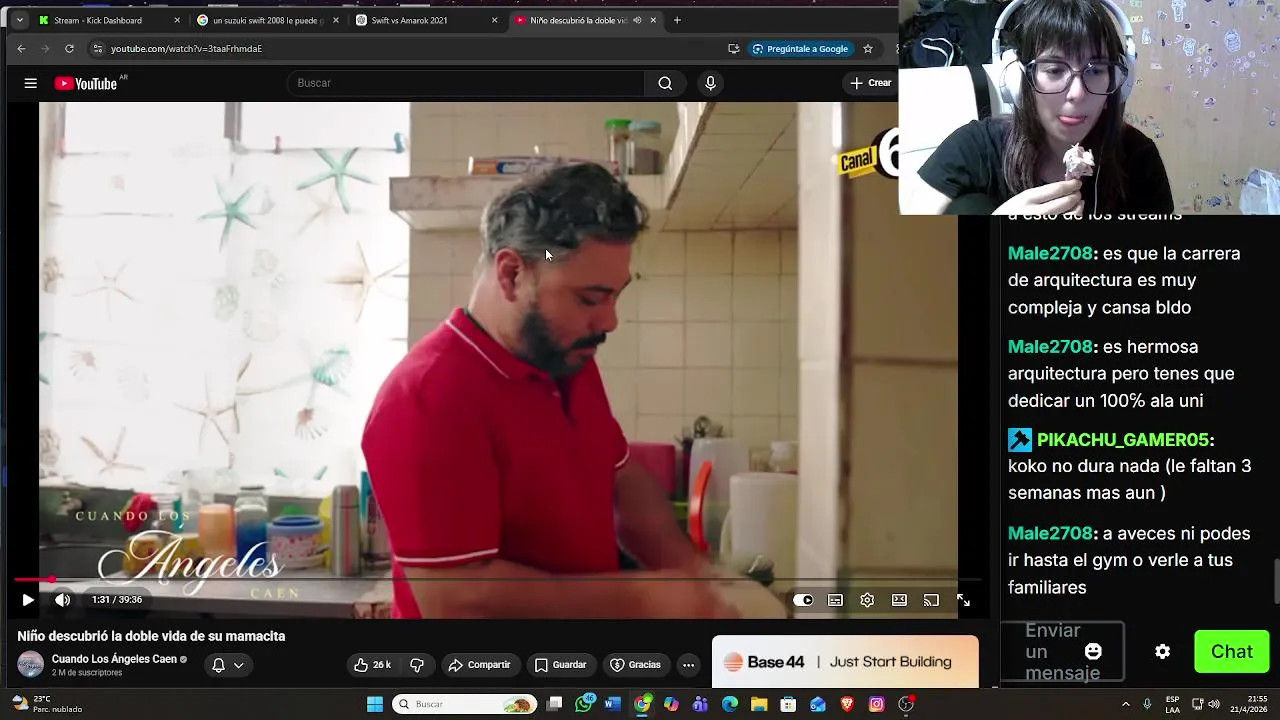The width and height of the screenshot is (1280, 720).
Task: Close the Swift vs Amarok 2021 tab
Action: [494, 20]
